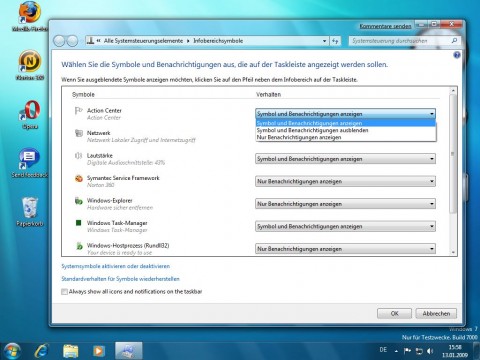480x360 pixels.
Task: Click the scrollbar up arrow
Action: pyautogui.click(x=453, y=91)
